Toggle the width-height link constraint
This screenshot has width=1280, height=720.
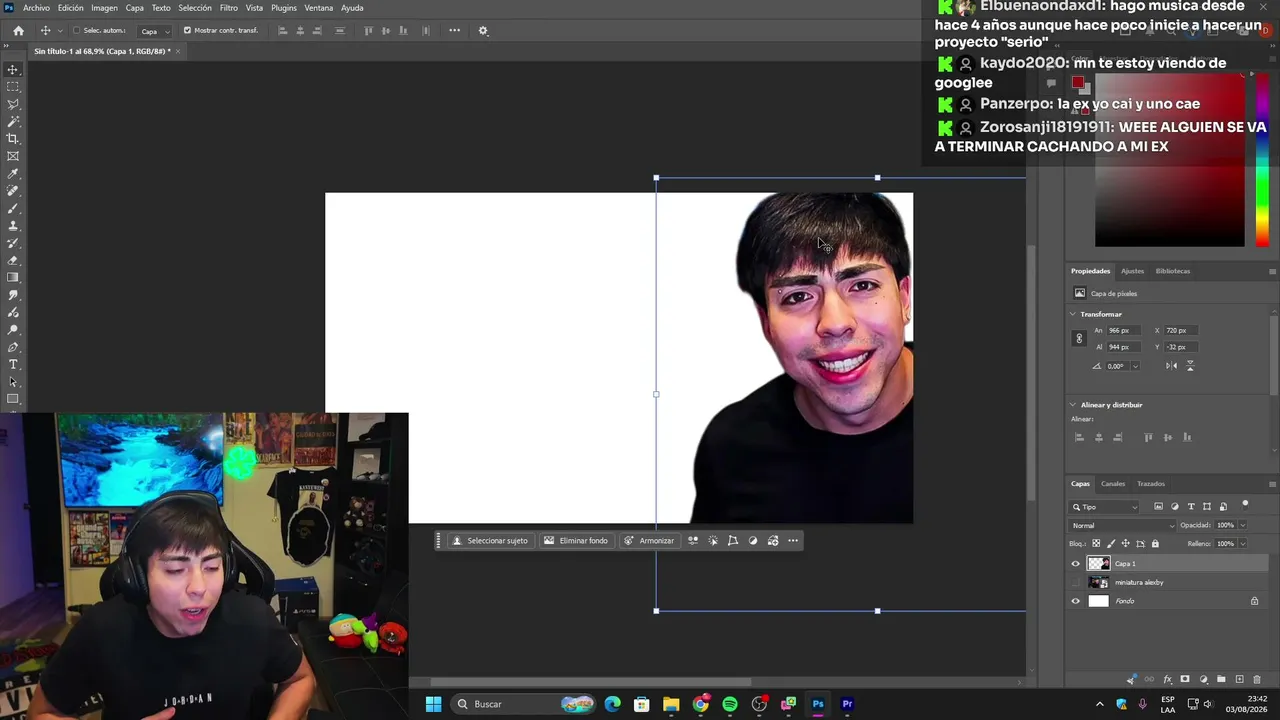pyautogui.click(x=1079, y=339)
